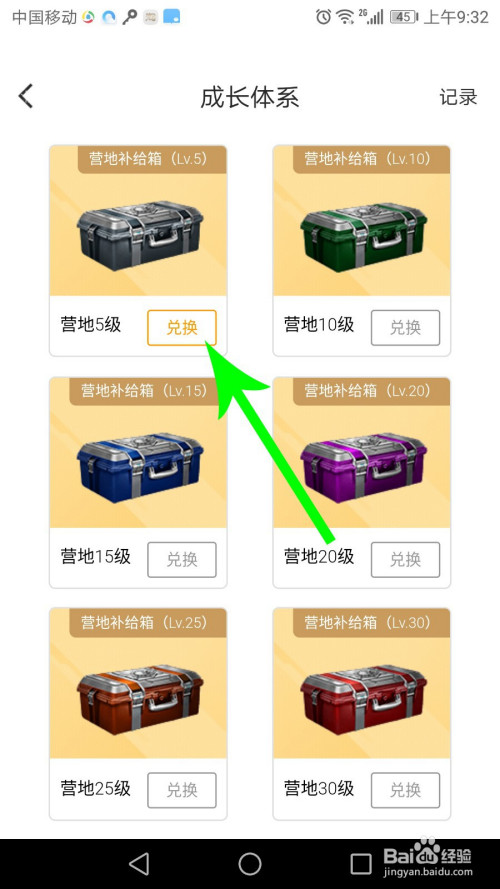
Task: Tap the green Lv.10 supply box image
Action: click(363, 234)
